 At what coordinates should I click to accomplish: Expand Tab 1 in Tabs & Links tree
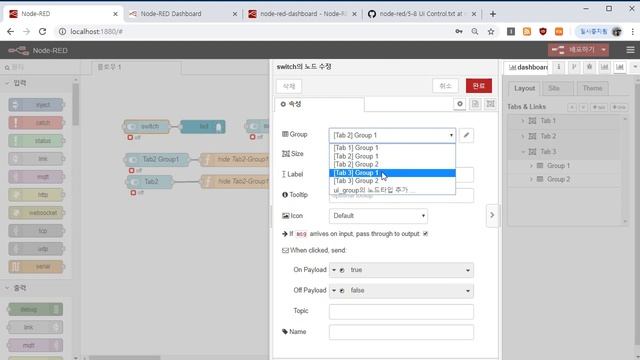(x=522, y=121)
